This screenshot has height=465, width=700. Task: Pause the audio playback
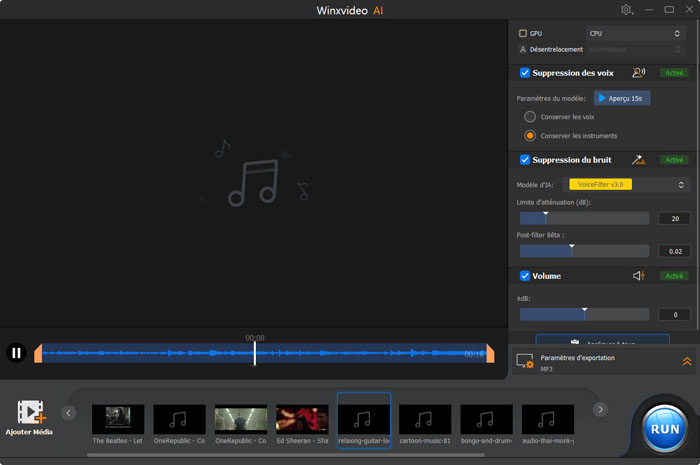click(16, 352)
